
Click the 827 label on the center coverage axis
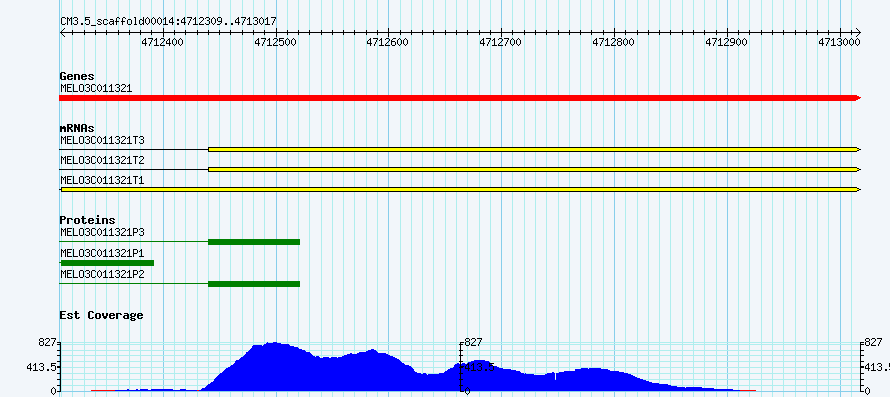[473, 342]
